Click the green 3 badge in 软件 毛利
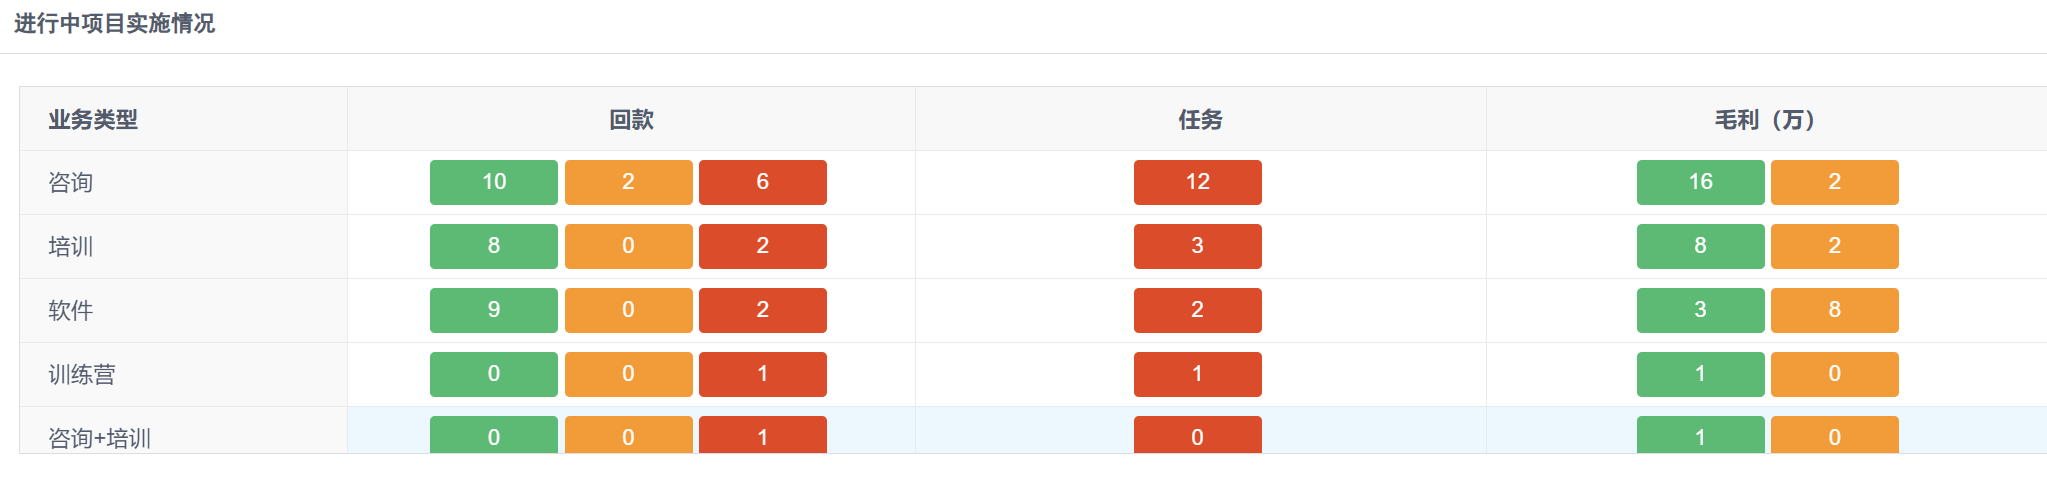2047x489 pixels. point(1701,310)
